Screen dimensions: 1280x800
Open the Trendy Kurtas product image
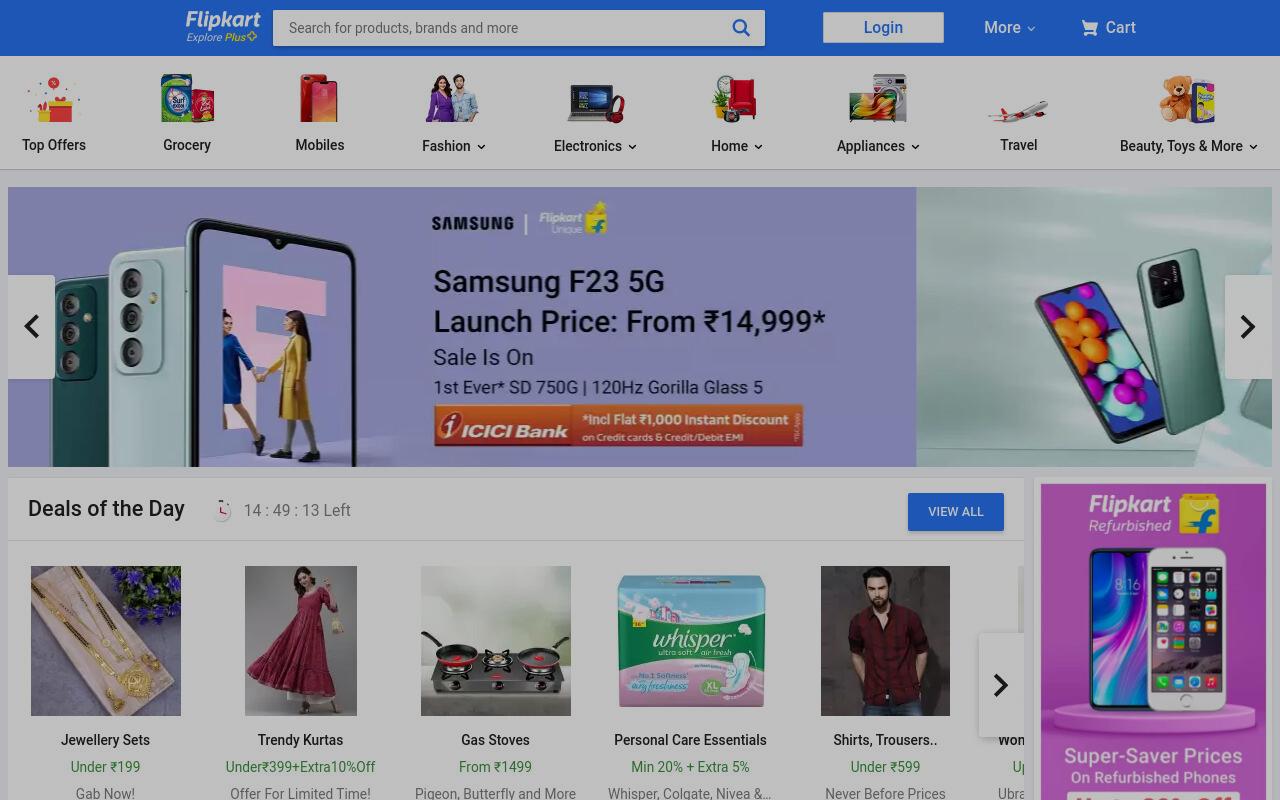pos(301,641)
